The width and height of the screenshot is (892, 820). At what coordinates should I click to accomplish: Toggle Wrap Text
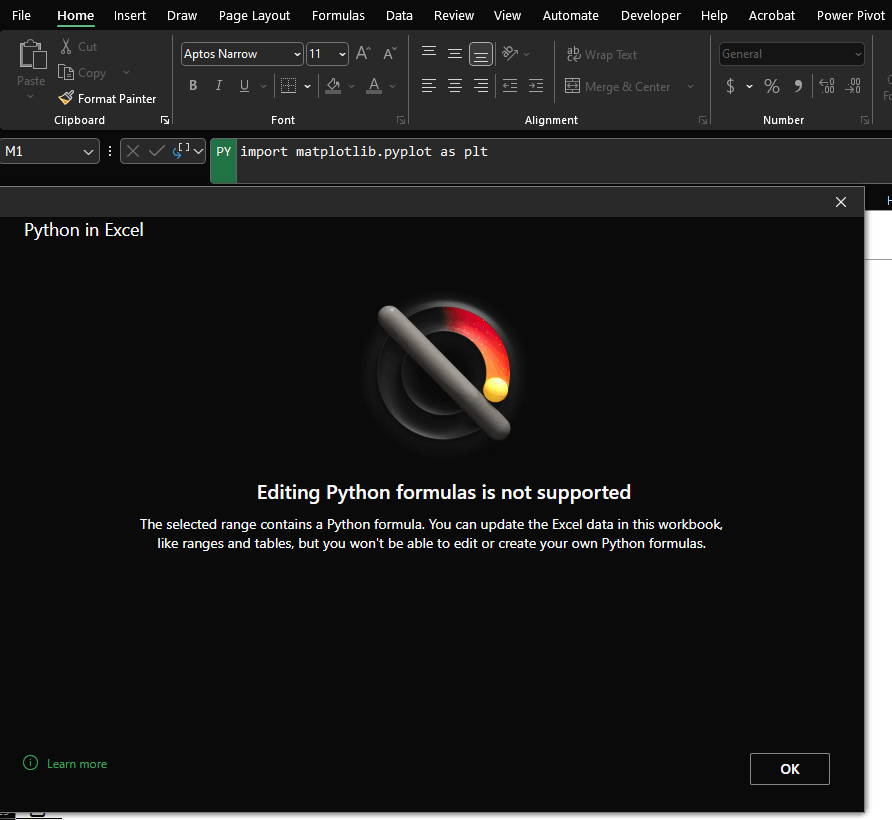[x=602, y=55]
